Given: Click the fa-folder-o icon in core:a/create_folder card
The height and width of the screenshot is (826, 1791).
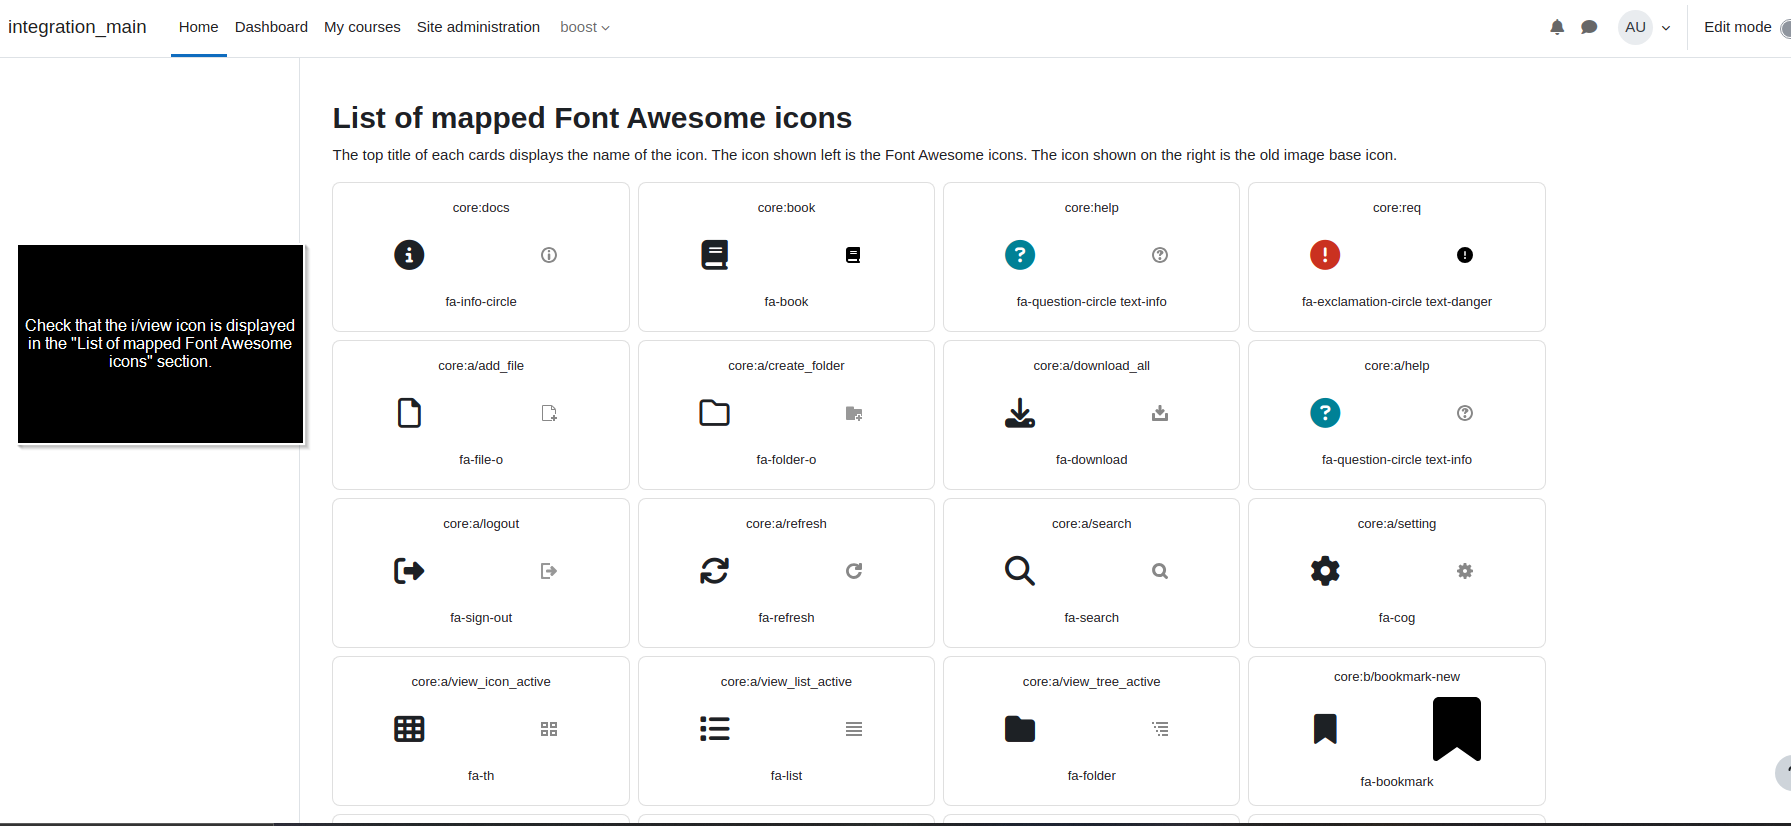Looking at the screenshot, I should coord(714,413).
